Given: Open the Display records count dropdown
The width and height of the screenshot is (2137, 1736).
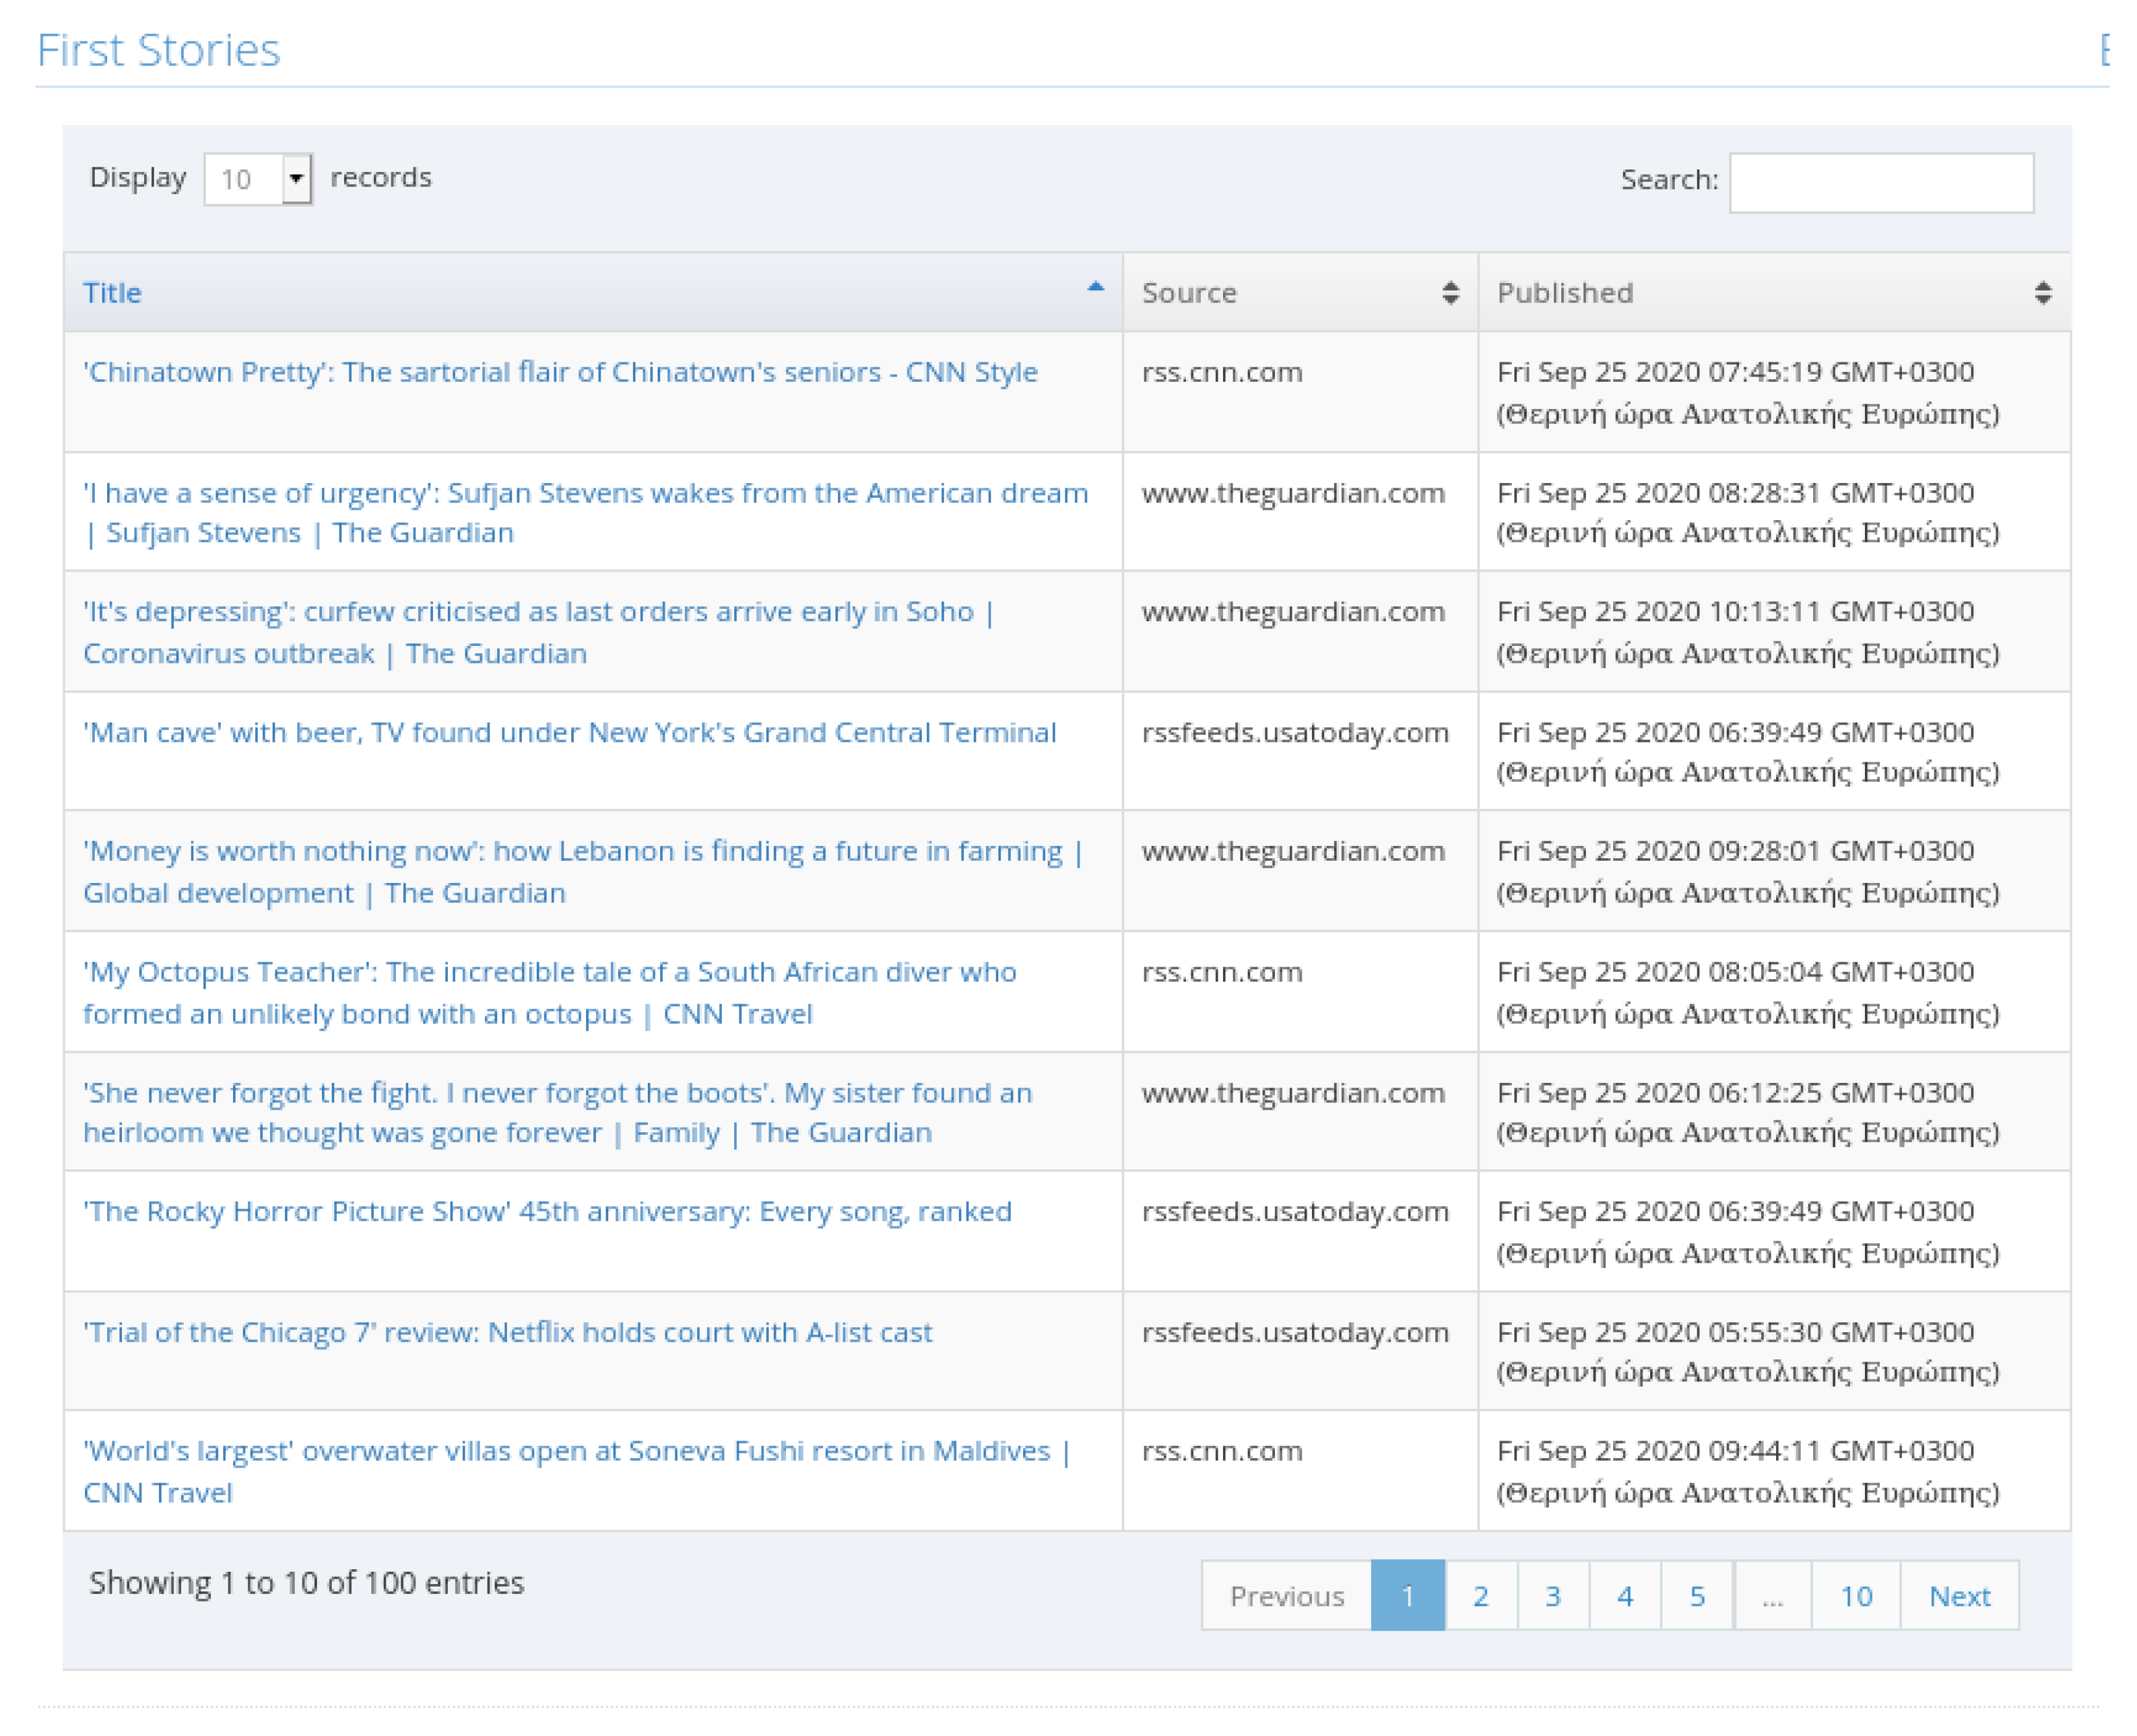Looking at the screenshot, I should coord(258,179).
